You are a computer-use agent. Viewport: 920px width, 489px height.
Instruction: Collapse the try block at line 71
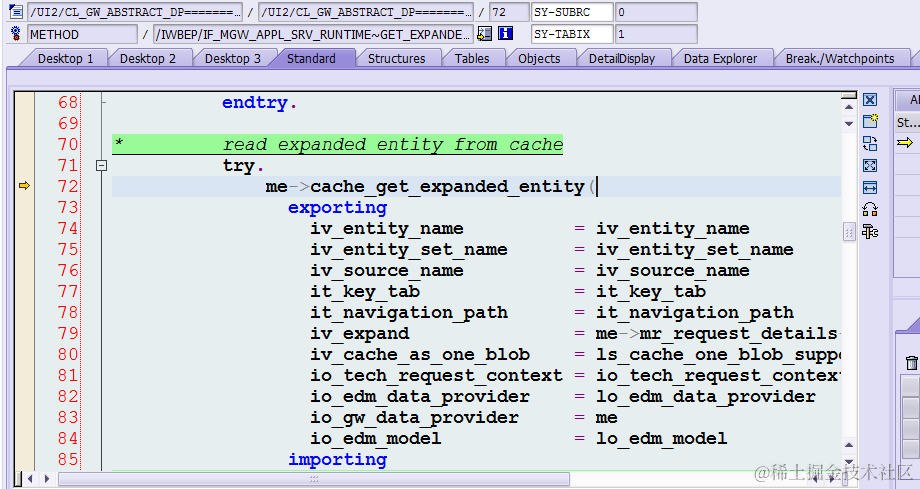point(102,166)
